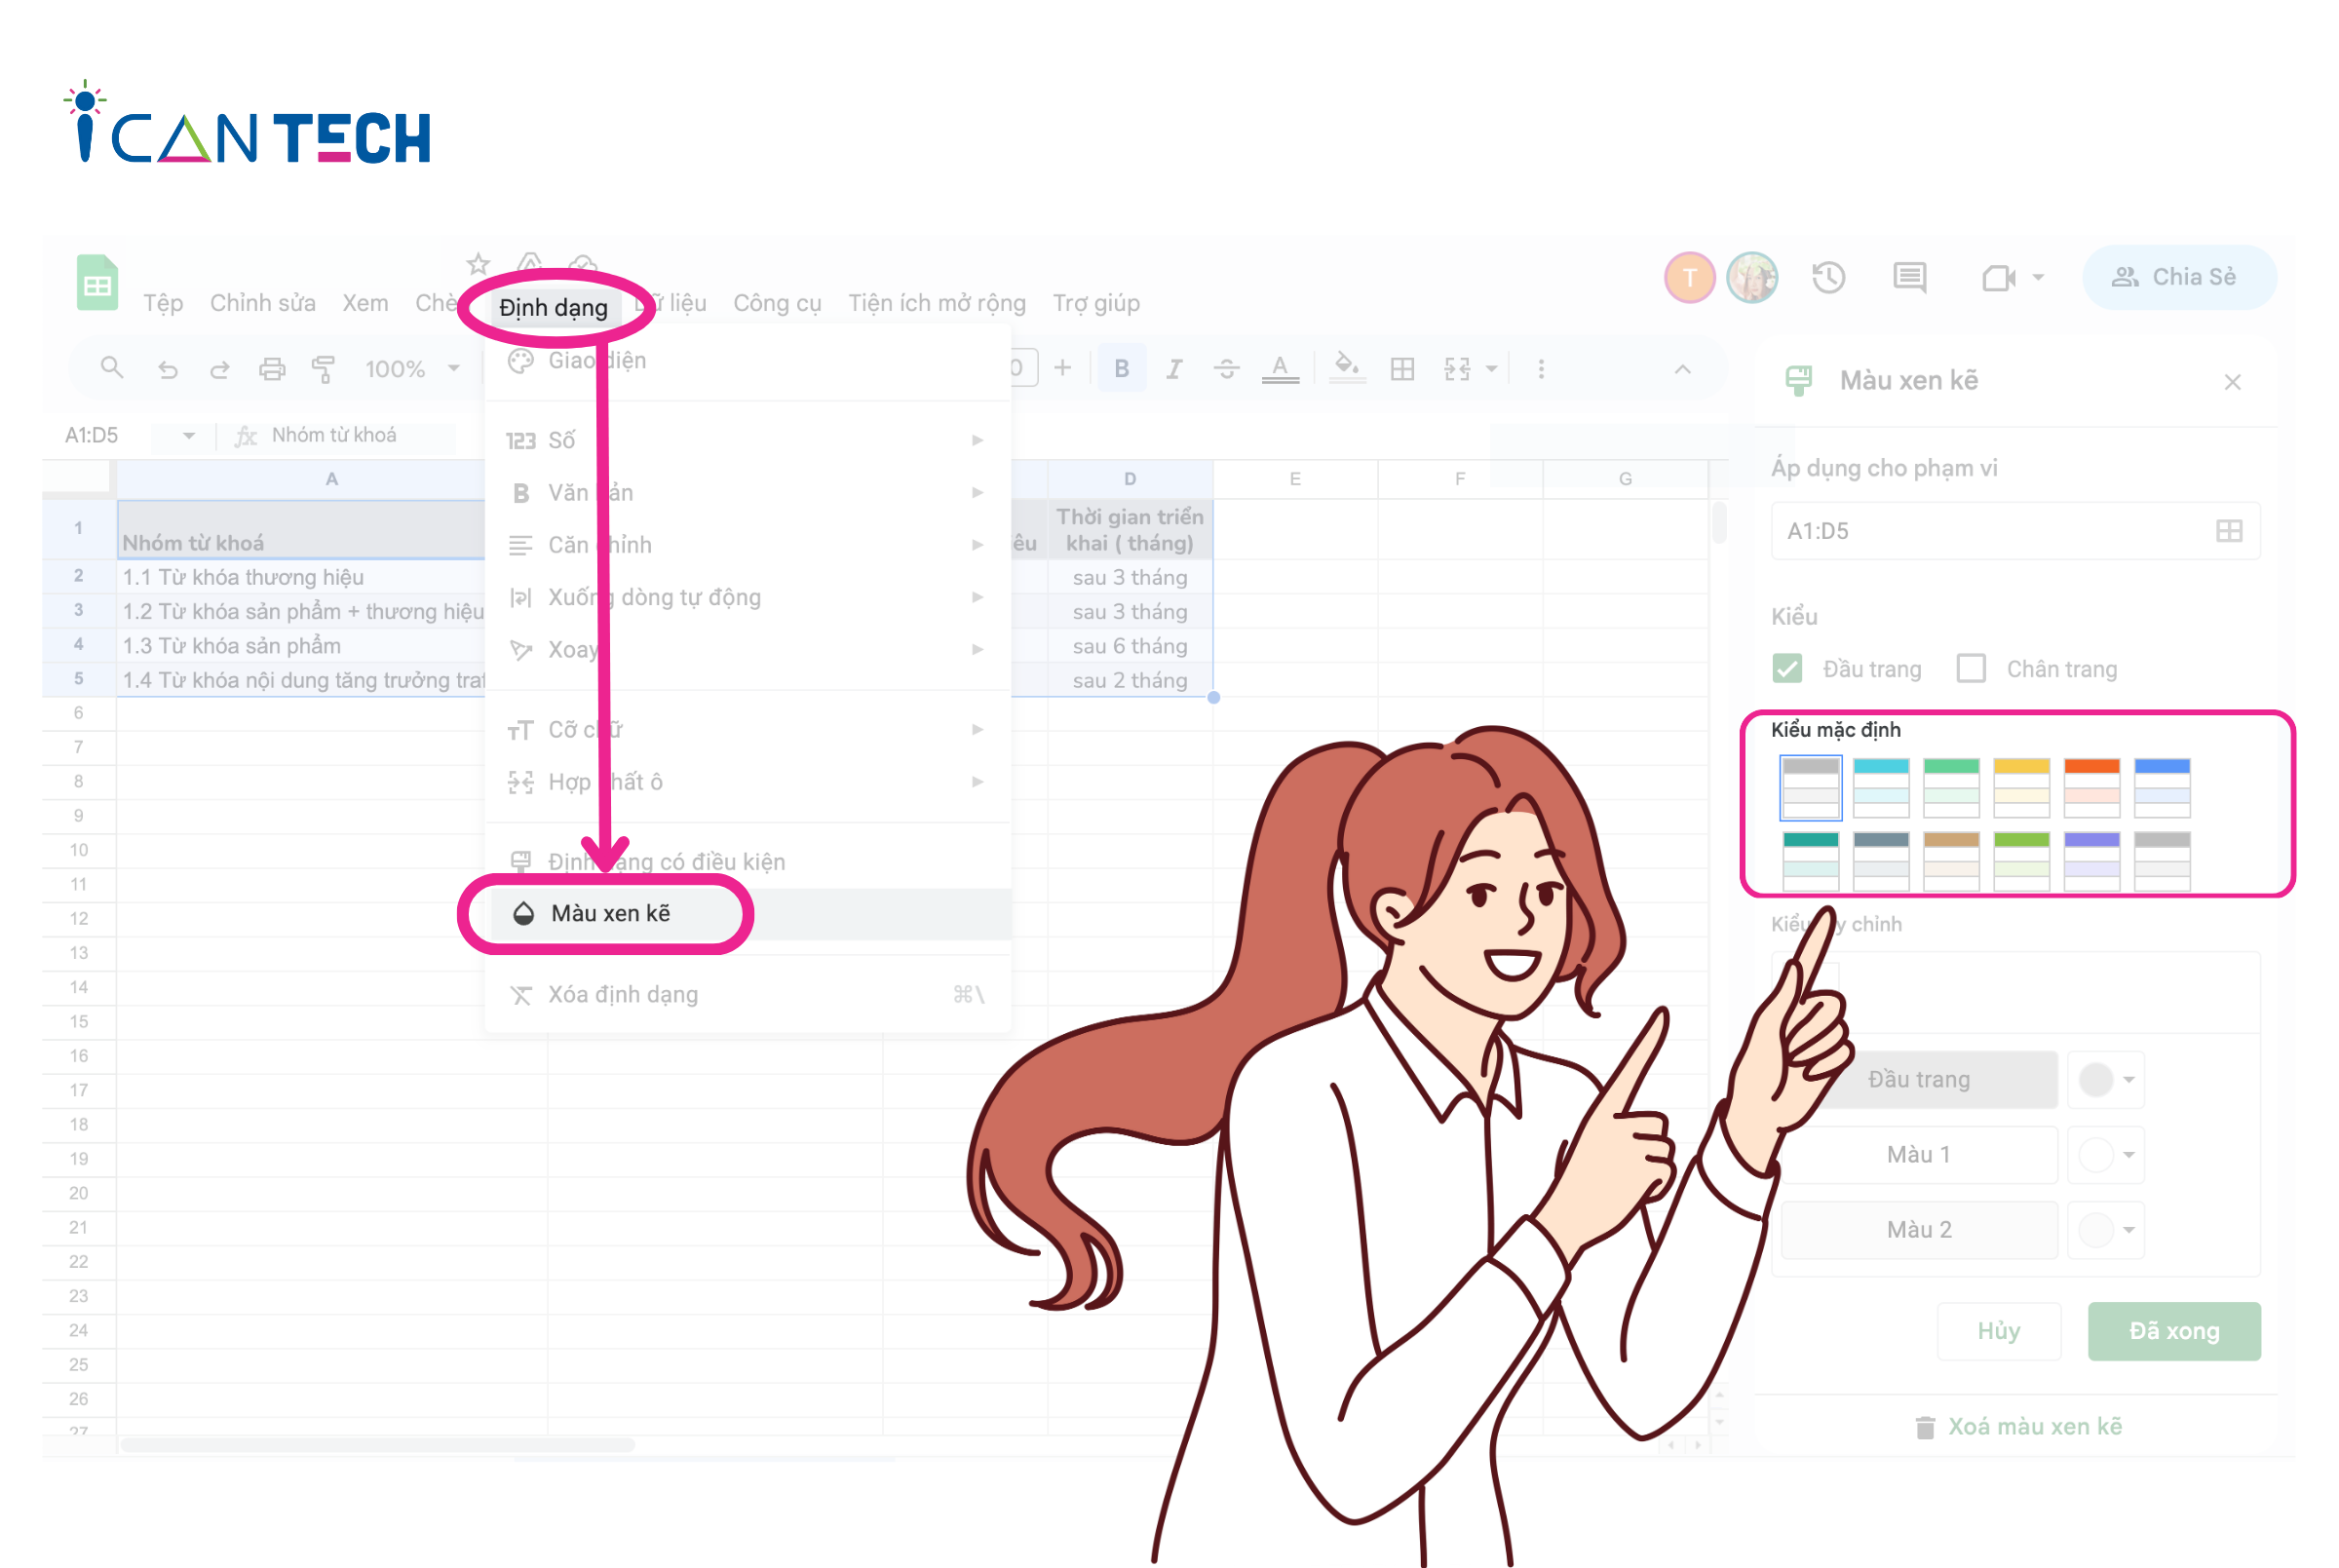Expand Số submenu
The image size is (2339, 1568).
(x=748, y=440)
